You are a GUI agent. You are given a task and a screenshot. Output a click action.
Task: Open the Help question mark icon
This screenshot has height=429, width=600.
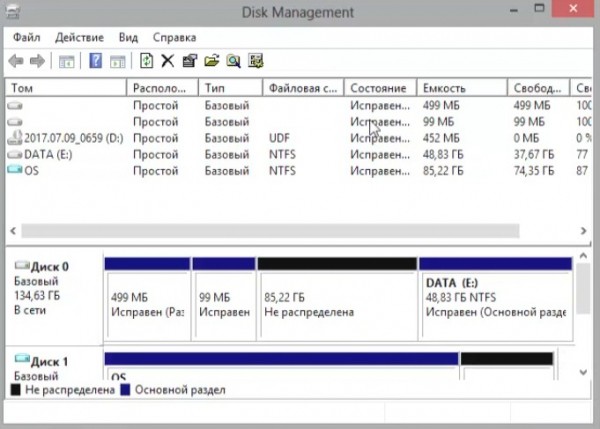point(95,61)
